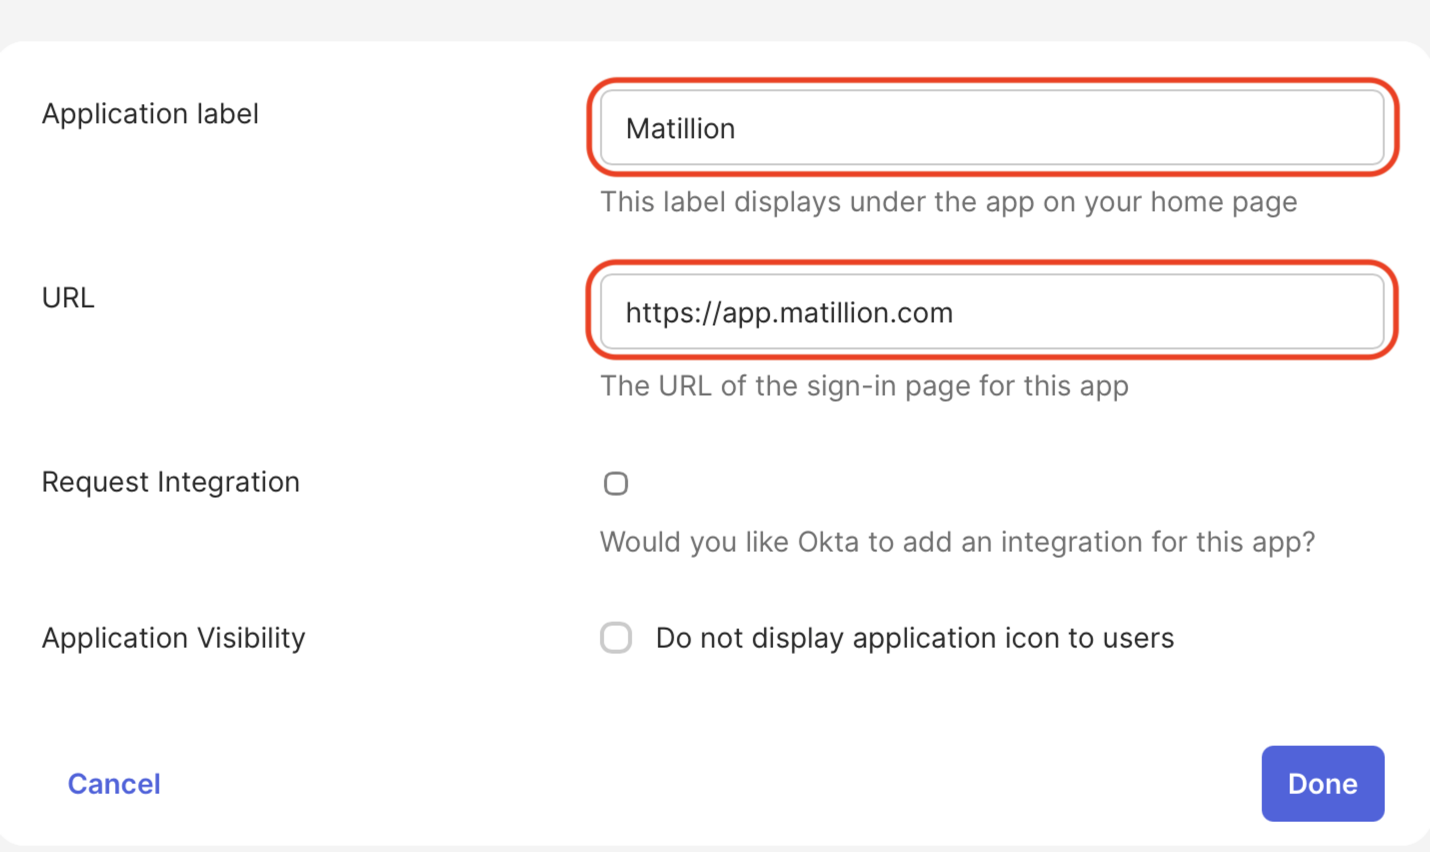This screenshot has height=852, width=1430.
Task: Click the Matillion text in the label field
Action: 680,128
